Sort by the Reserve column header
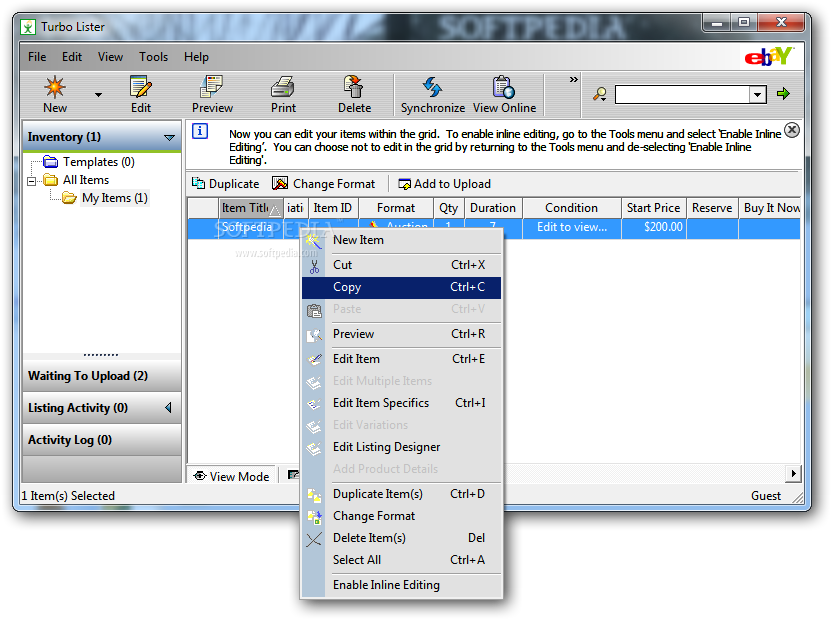The image size is (832, 620). click(712, 208)
